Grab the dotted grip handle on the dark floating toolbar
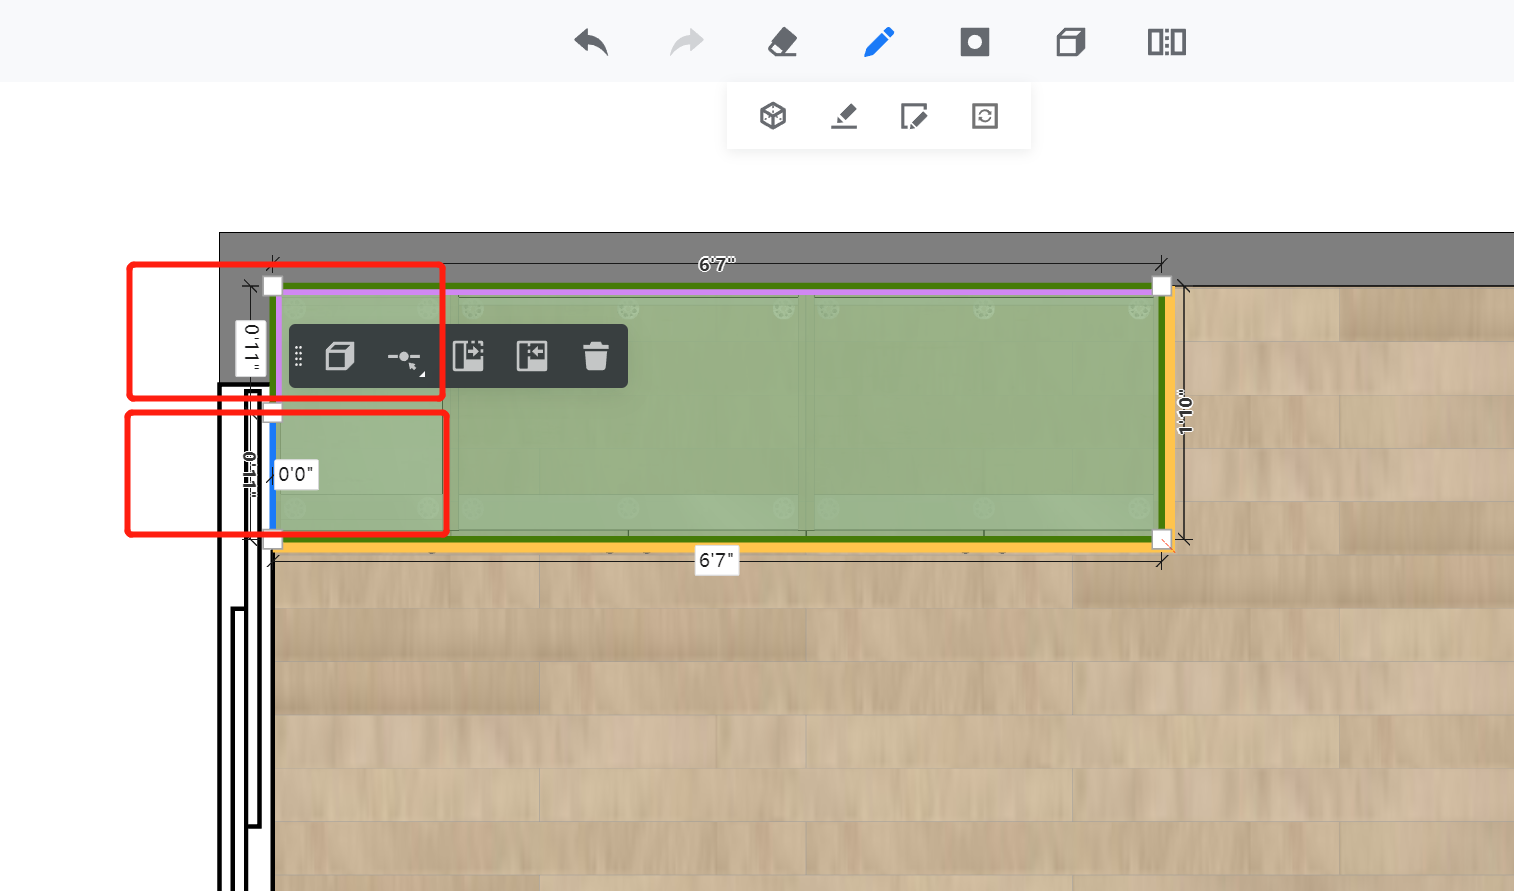This screenshot has height=891, width=1514. click(298, 356)
